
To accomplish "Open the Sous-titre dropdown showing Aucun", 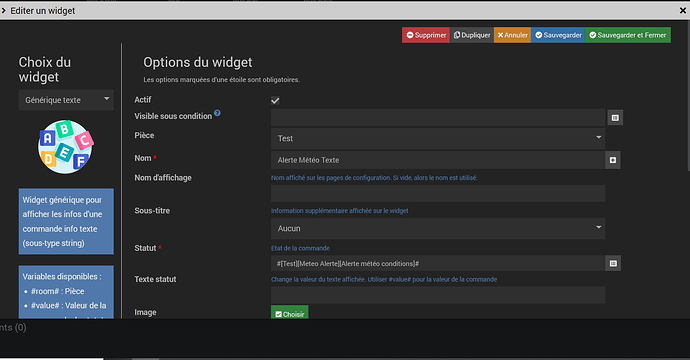I will pos(438,228).
